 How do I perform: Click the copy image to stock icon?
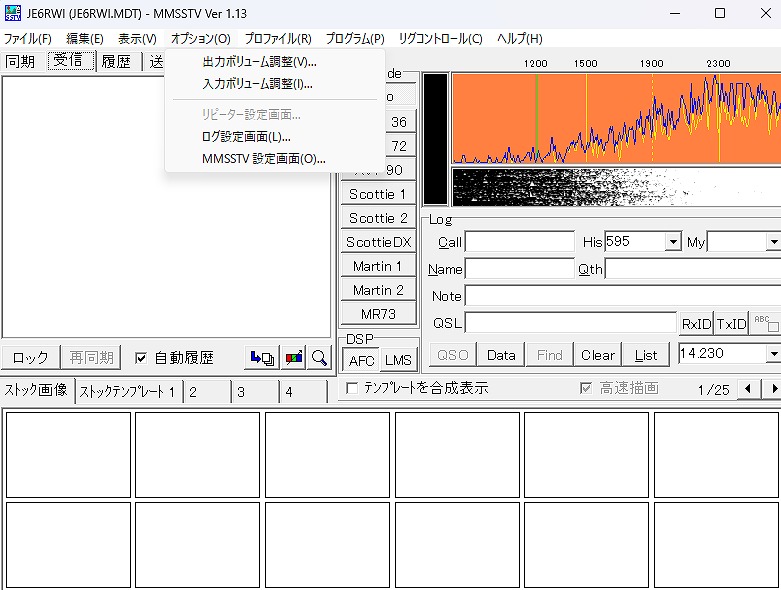(262, 357)
